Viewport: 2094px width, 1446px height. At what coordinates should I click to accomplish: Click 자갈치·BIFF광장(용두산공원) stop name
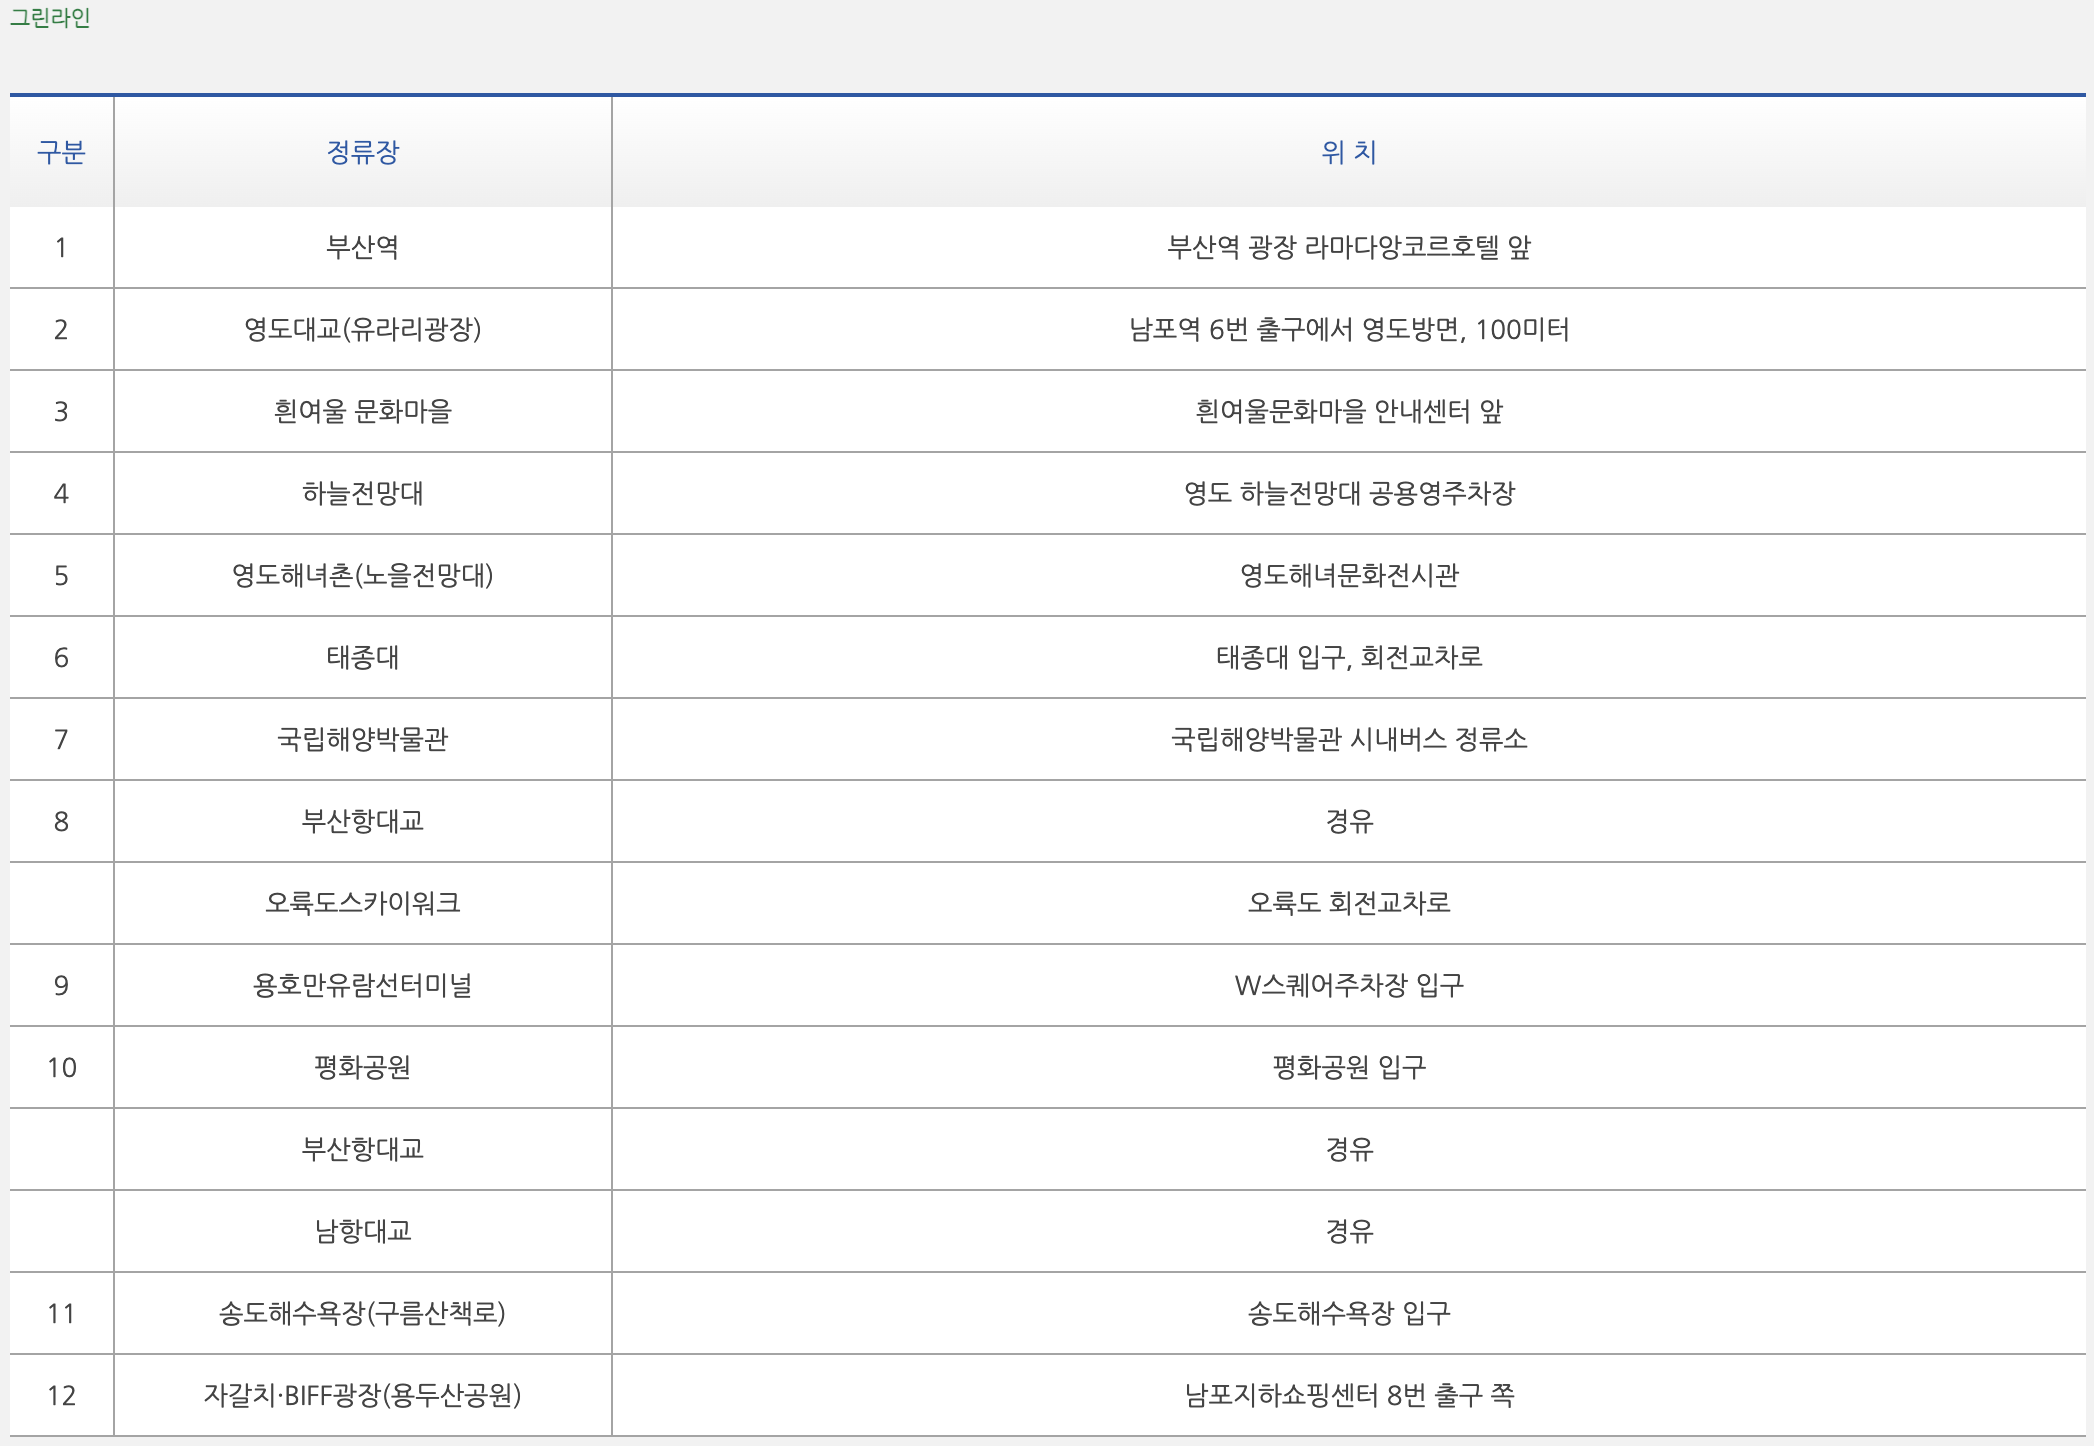coord(362,1395)
